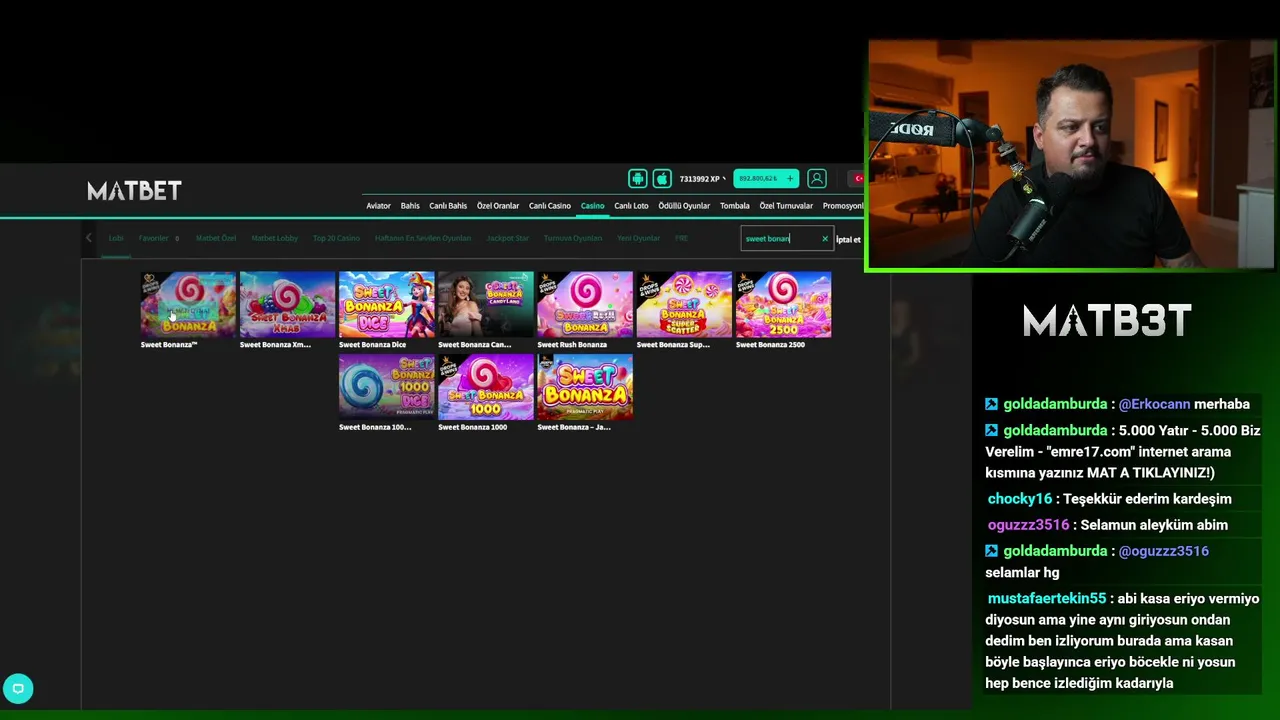Screen dimensions: 1280x720
Task: Click chat username mustafaertekin55
Action: tap(1047, 598)
